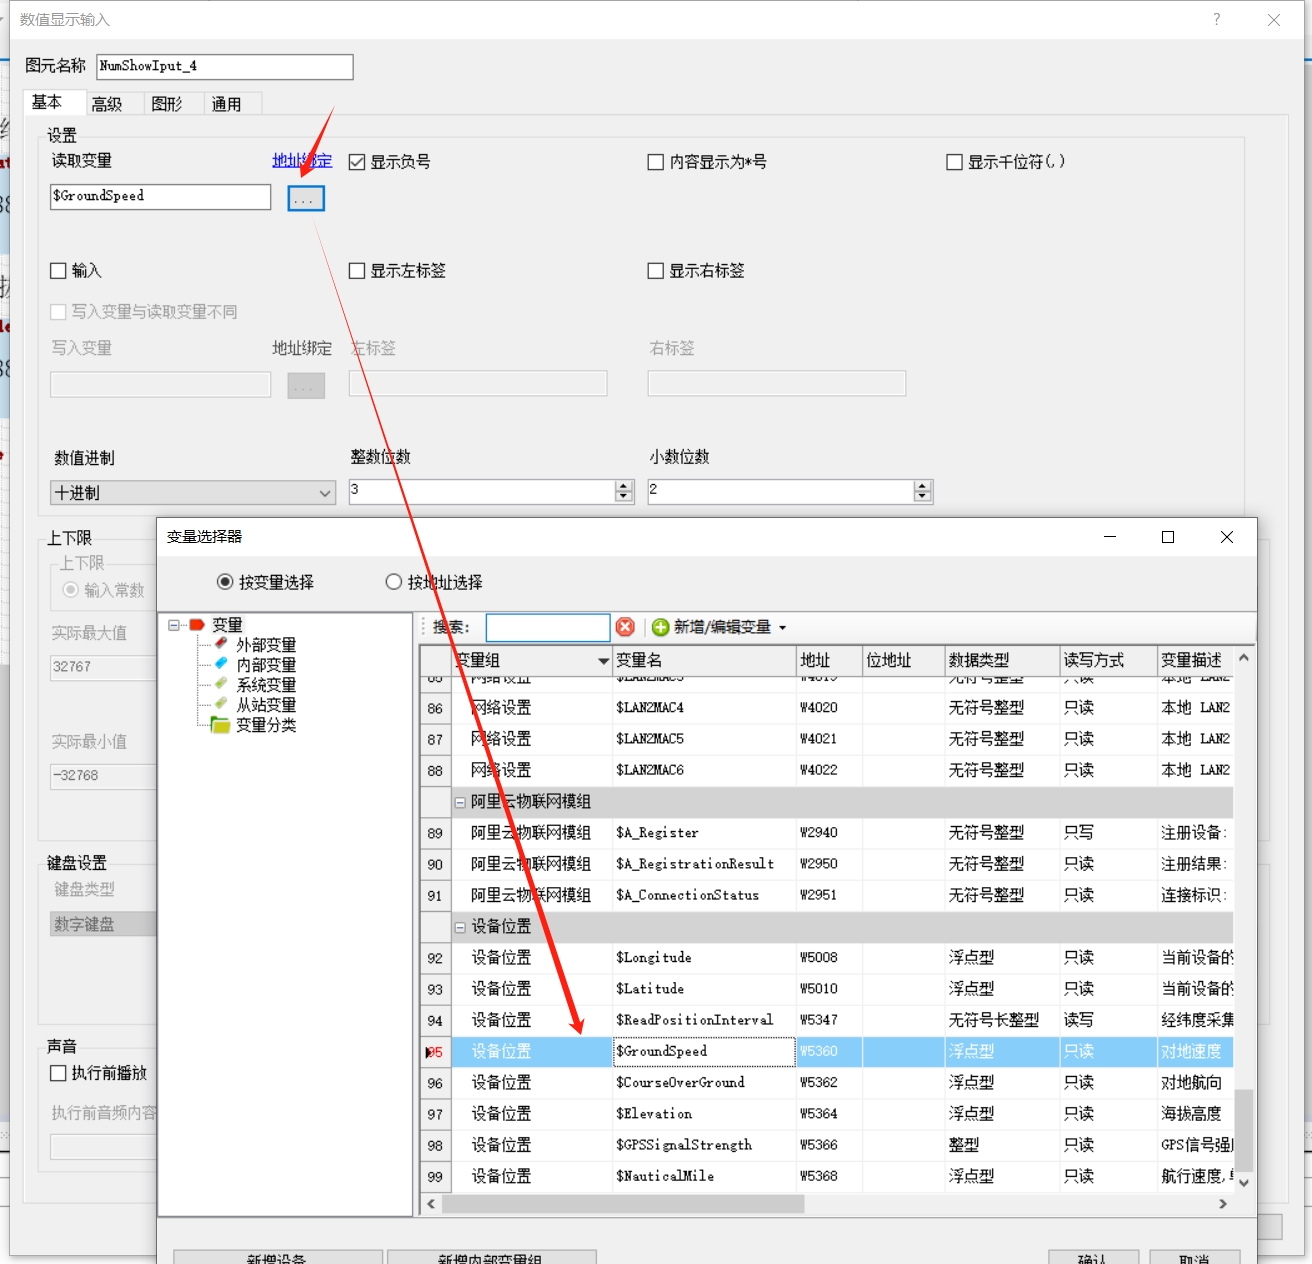Enable the 显示千位符 checkbox
The image size is (1312, 1264).
click(x=954, y=162)
